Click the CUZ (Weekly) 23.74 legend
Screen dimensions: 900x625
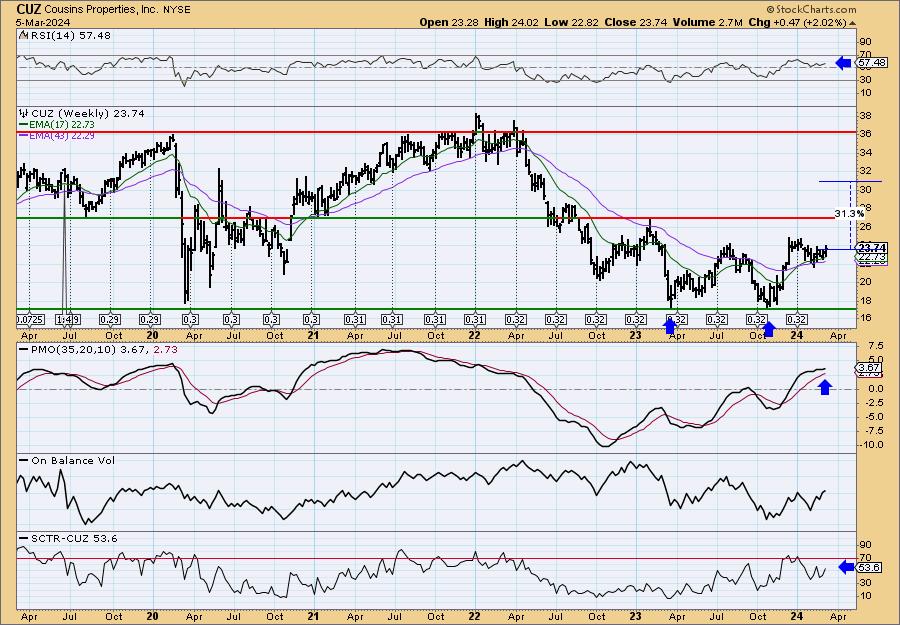88,113
